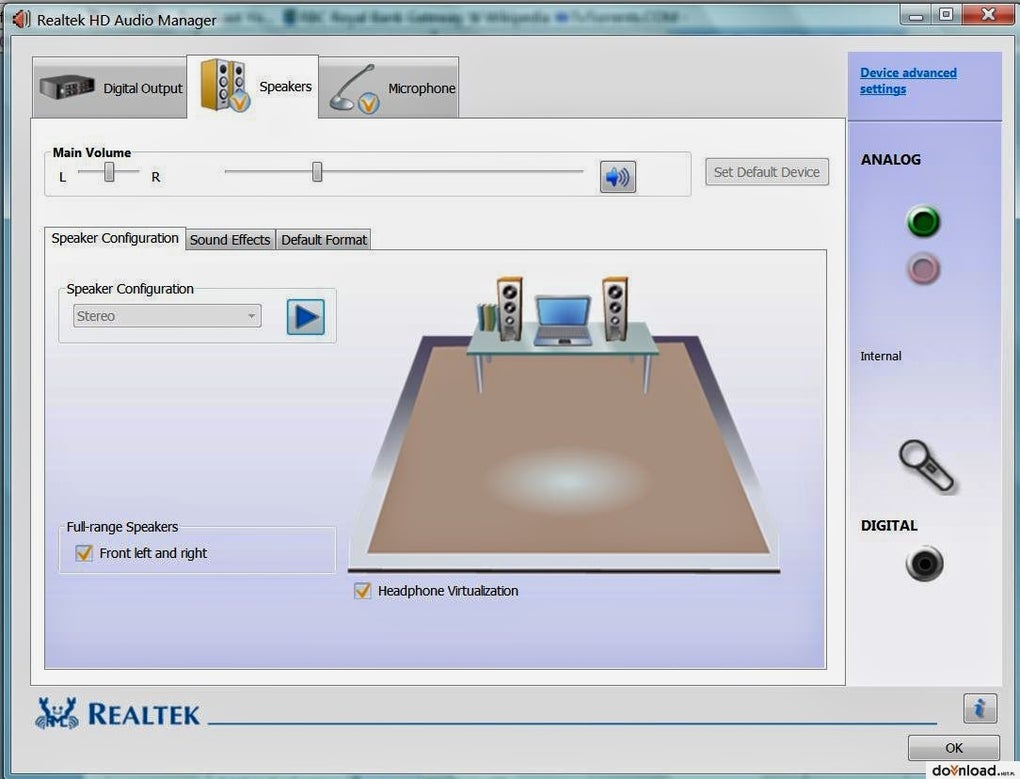Click the OK button

tap(954, 748)
